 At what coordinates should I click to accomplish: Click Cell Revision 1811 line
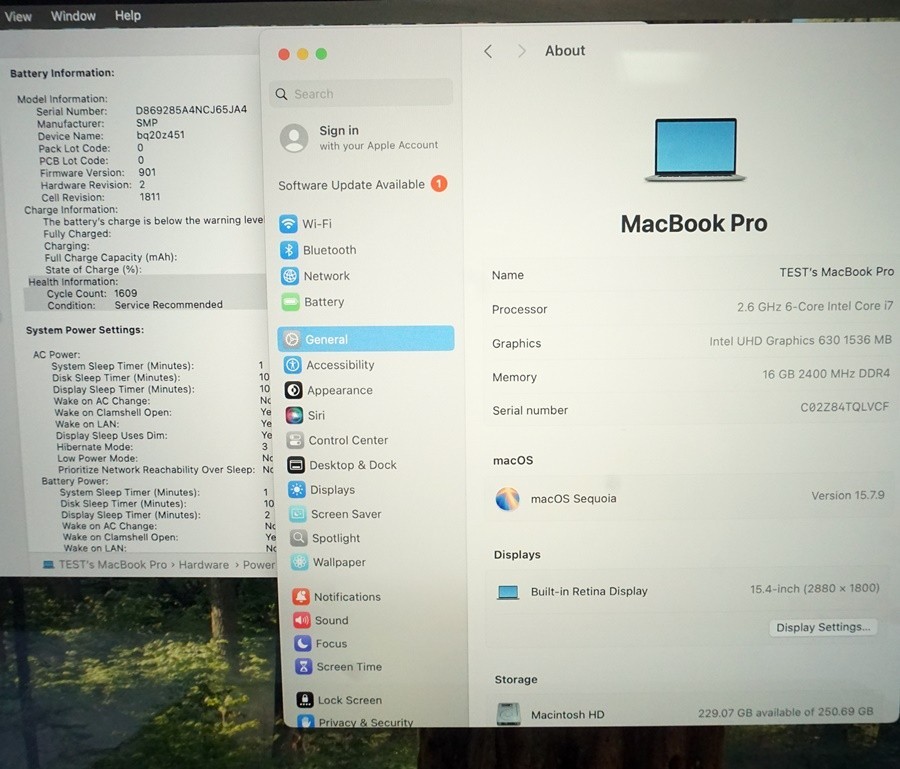(101, 197)
